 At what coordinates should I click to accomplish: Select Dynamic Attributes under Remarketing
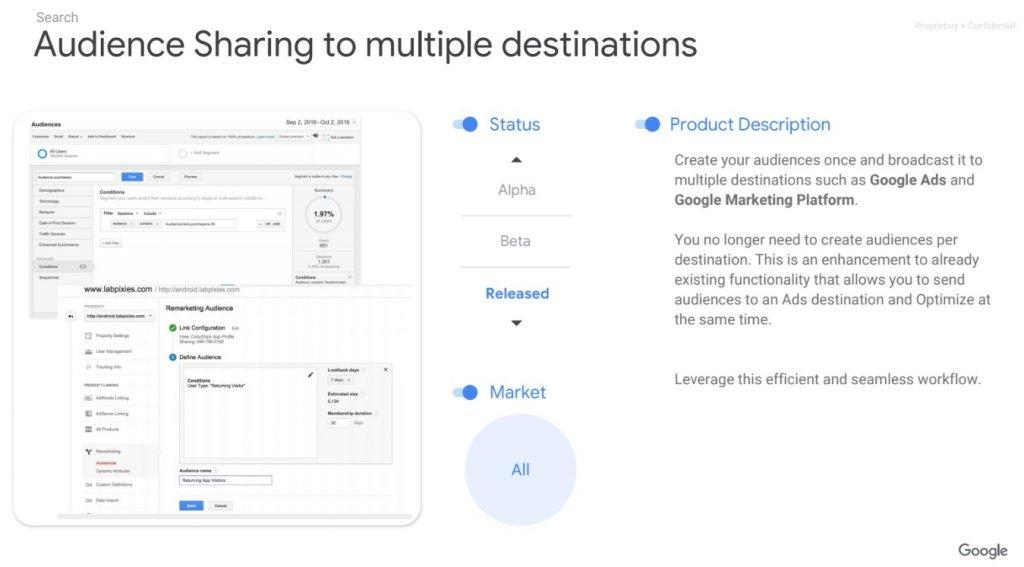tap(113, 471)
